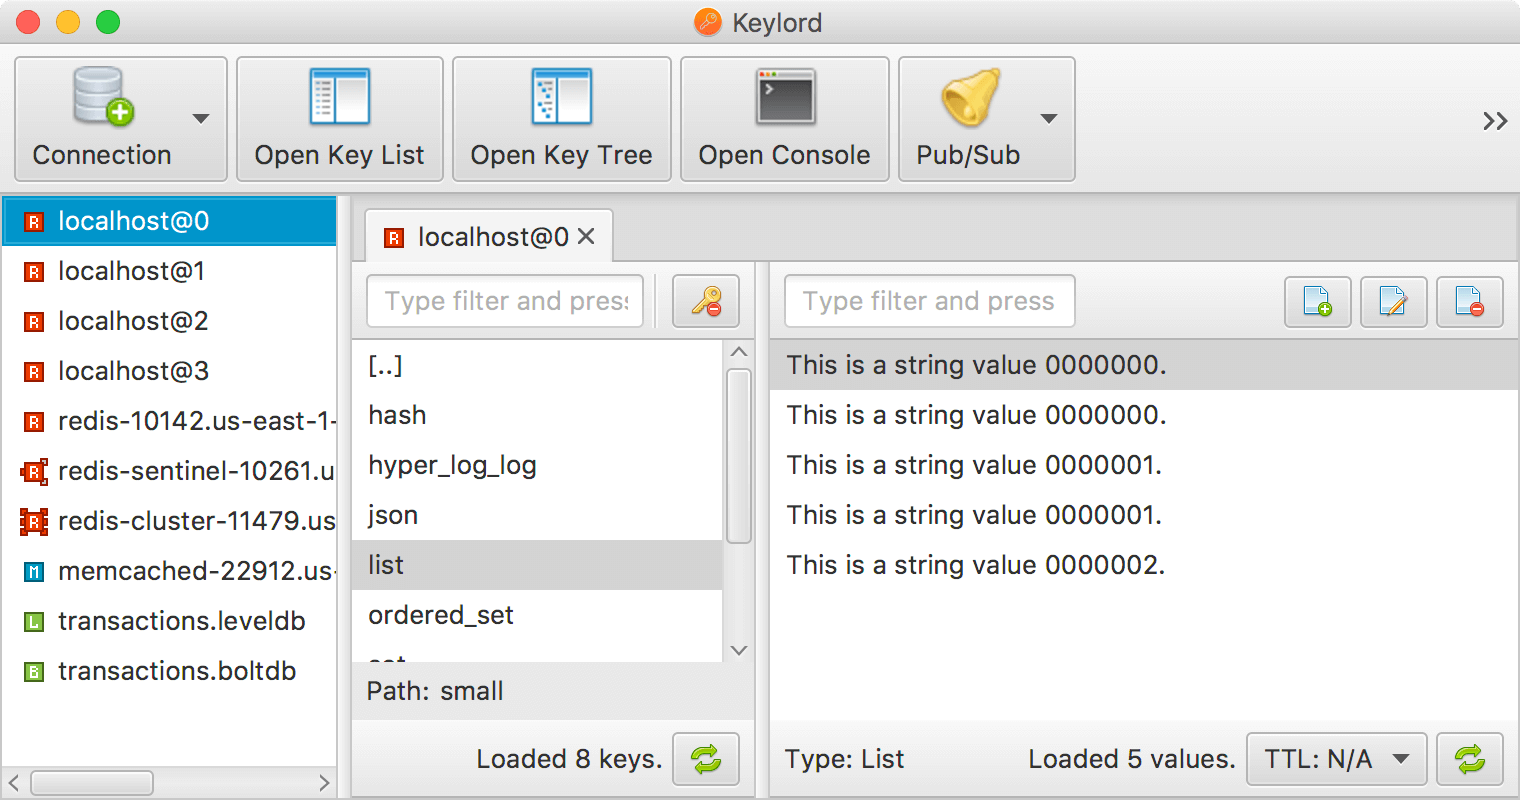Navigate up via [..] entry
The height and width of the screenshot is (800, 1520).
point(537,365)
